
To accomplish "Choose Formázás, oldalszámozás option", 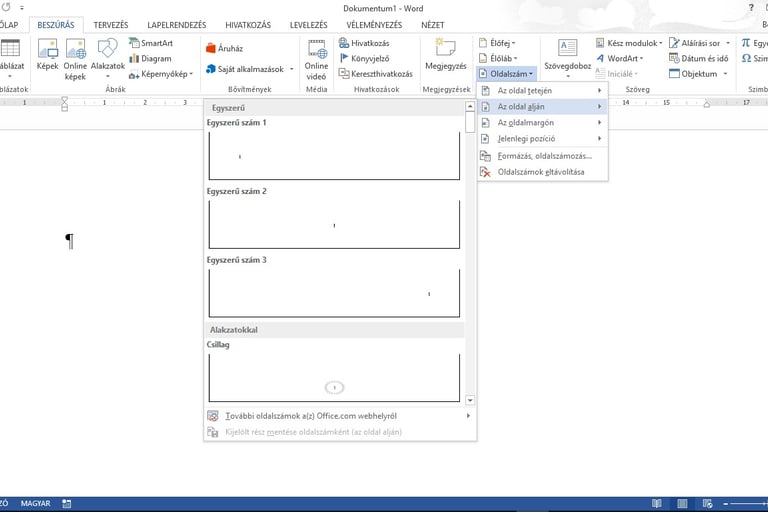I will pyautogui.click(x=542, y=156).
